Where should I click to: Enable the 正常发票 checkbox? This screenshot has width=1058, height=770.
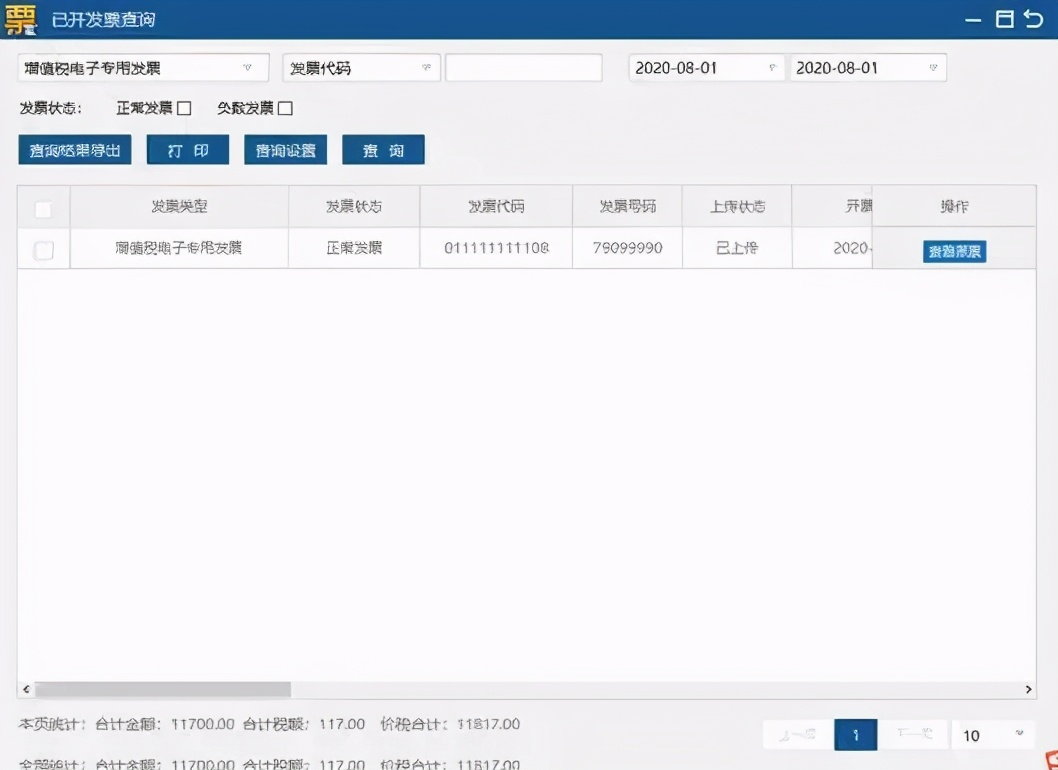click(x=184, y=108)
